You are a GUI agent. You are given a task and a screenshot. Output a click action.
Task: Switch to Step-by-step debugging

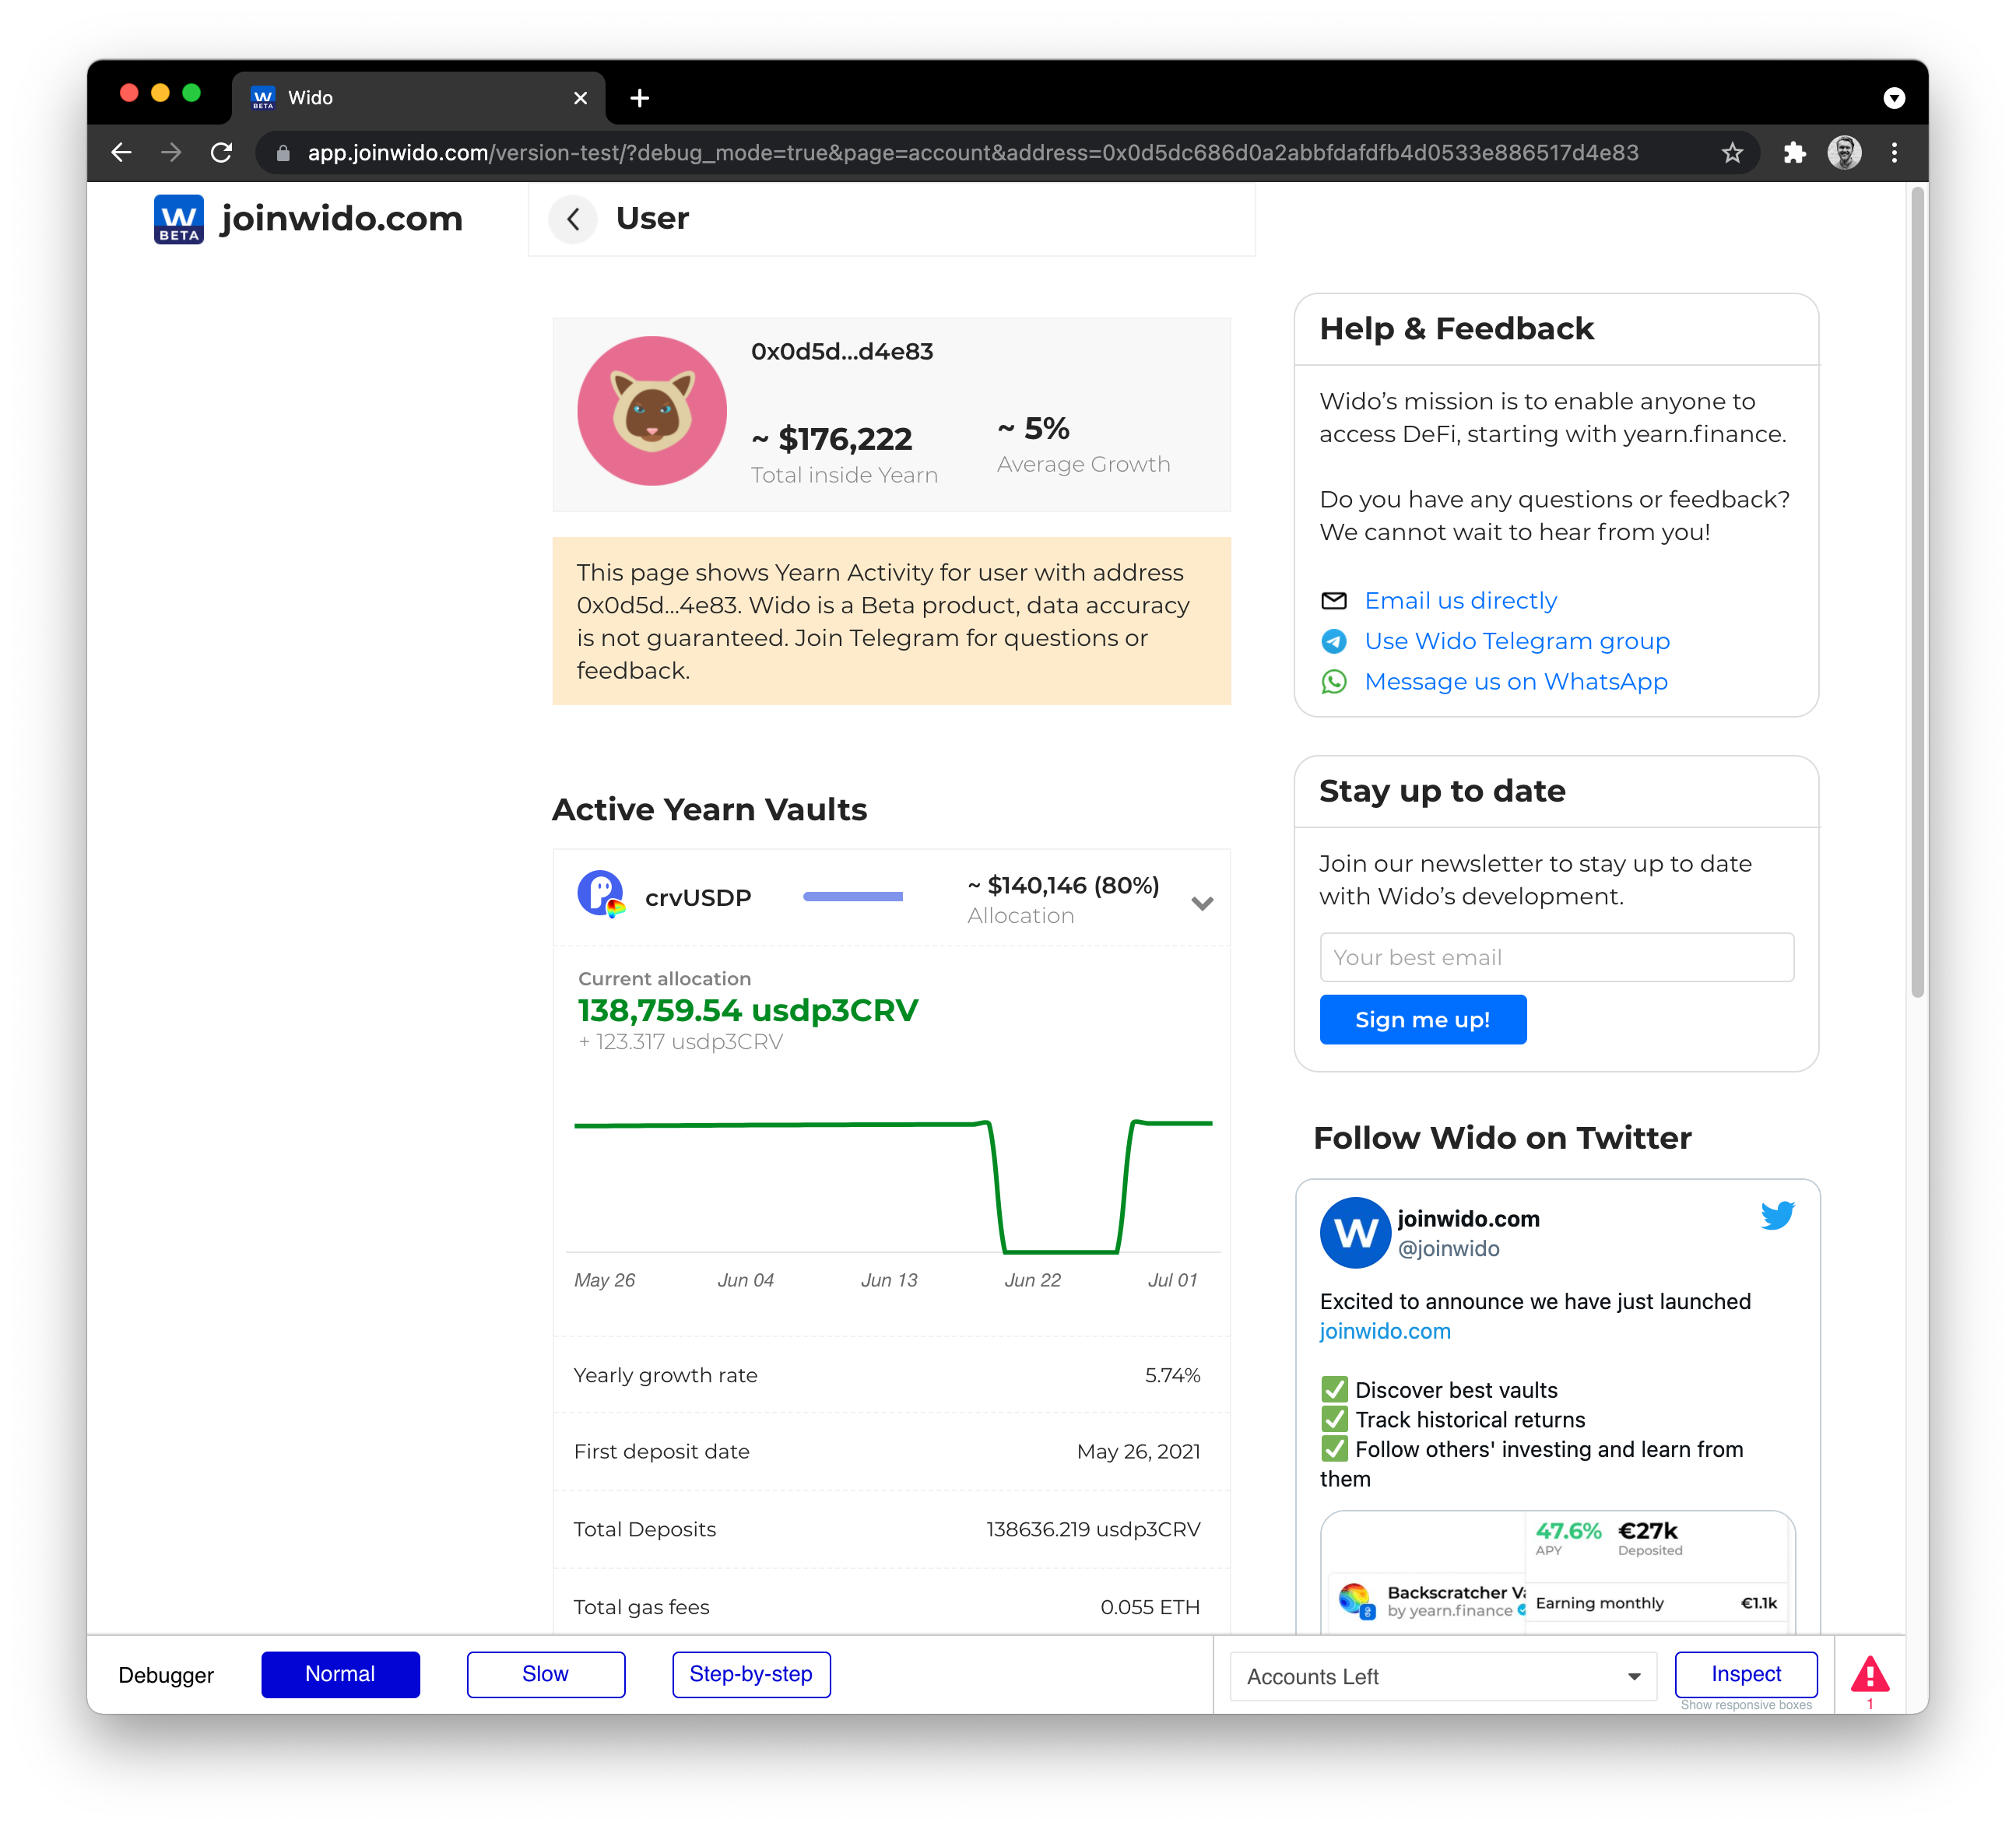click(x=751, y=1674)
